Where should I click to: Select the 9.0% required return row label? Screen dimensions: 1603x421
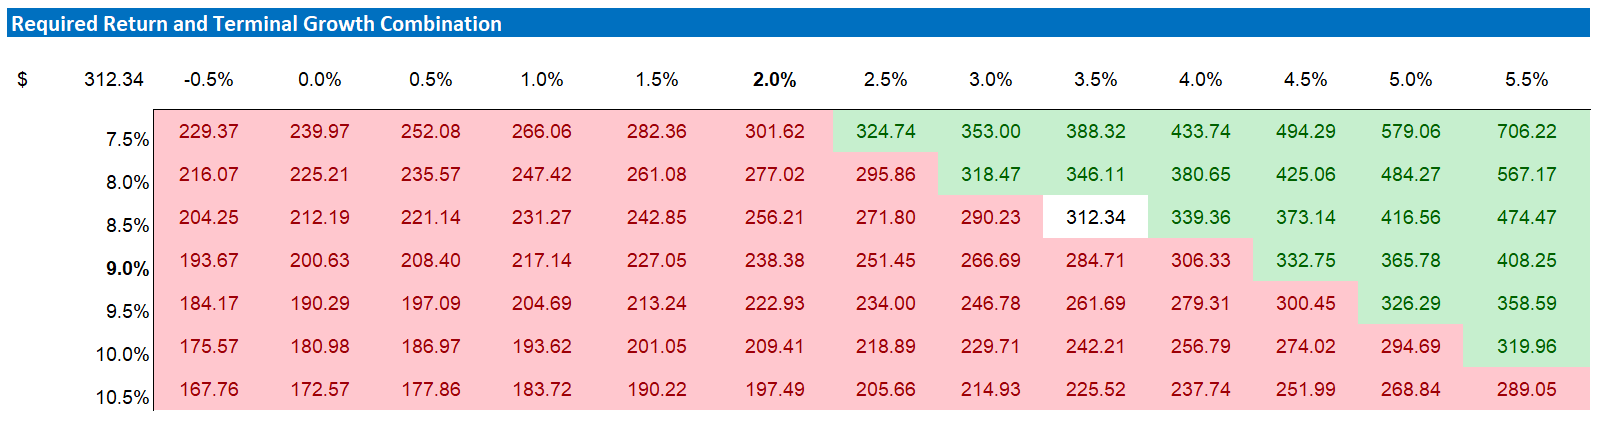127,269
